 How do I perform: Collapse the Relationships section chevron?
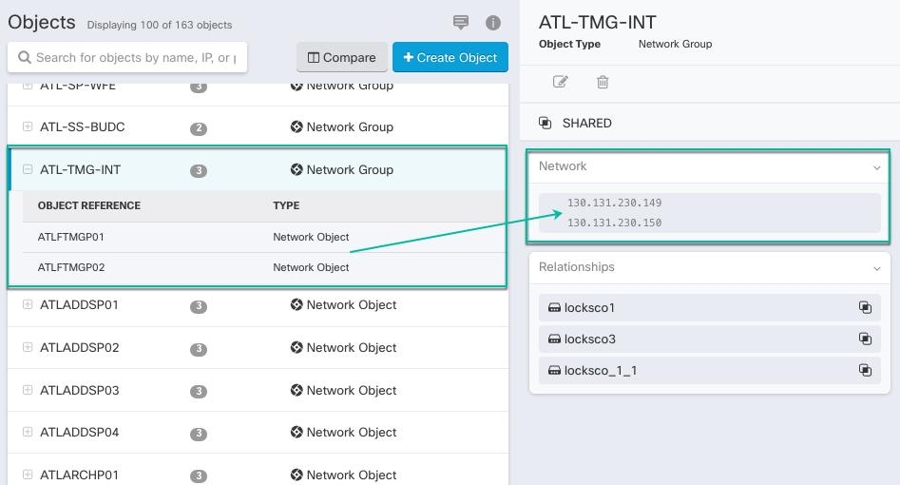pos(877,268)
